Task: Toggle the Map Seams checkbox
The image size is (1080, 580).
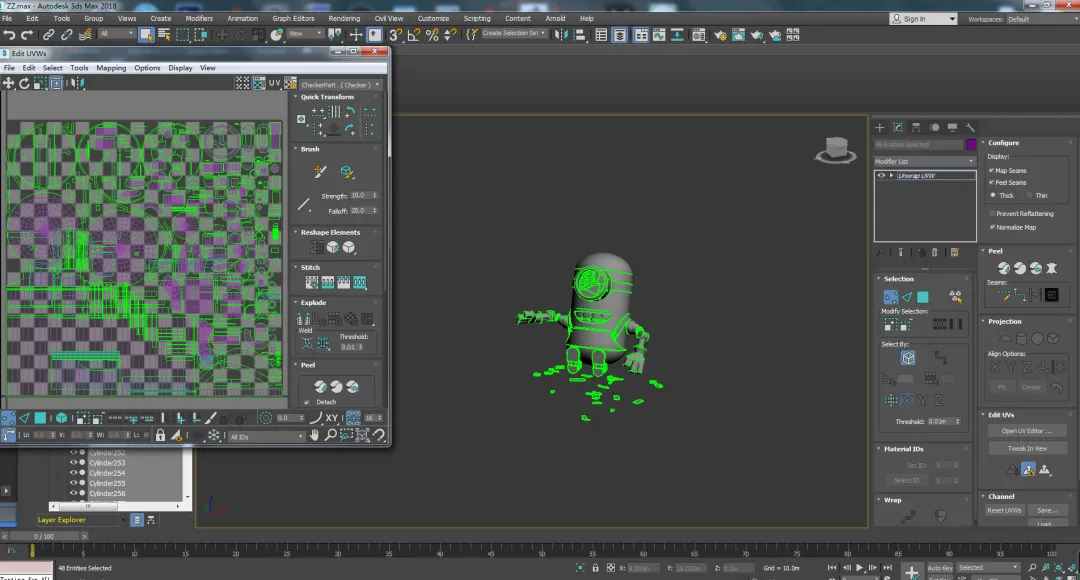Action: (991, 171)
